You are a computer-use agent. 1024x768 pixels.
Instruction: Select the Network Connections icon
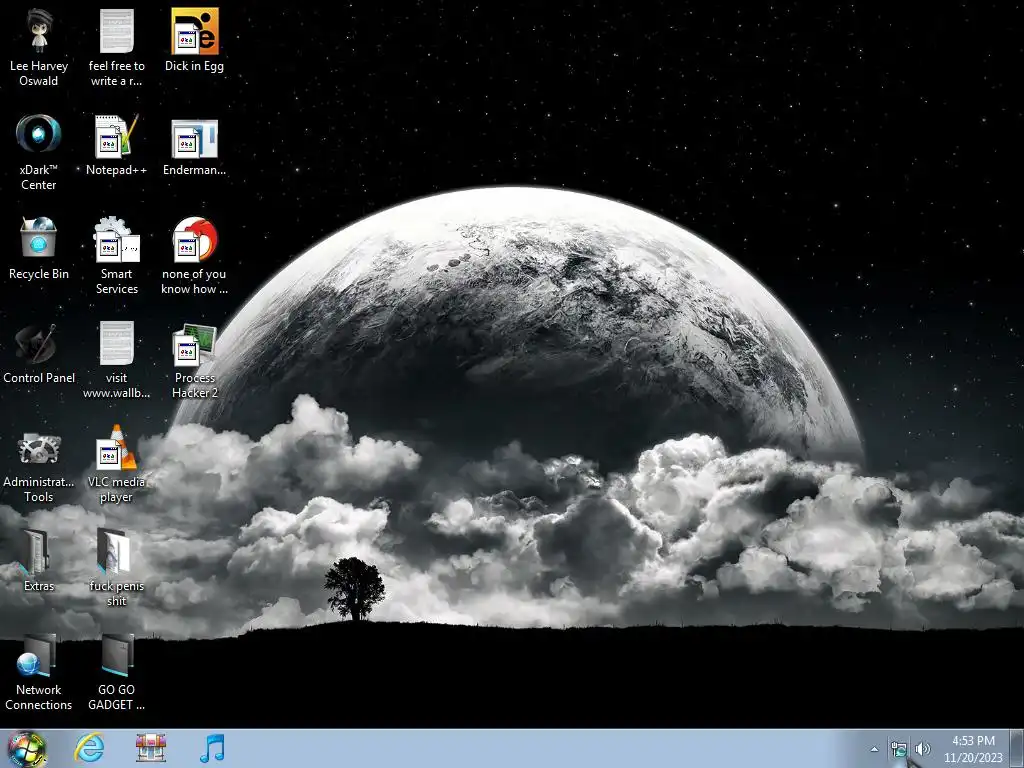tap(39, 671)
